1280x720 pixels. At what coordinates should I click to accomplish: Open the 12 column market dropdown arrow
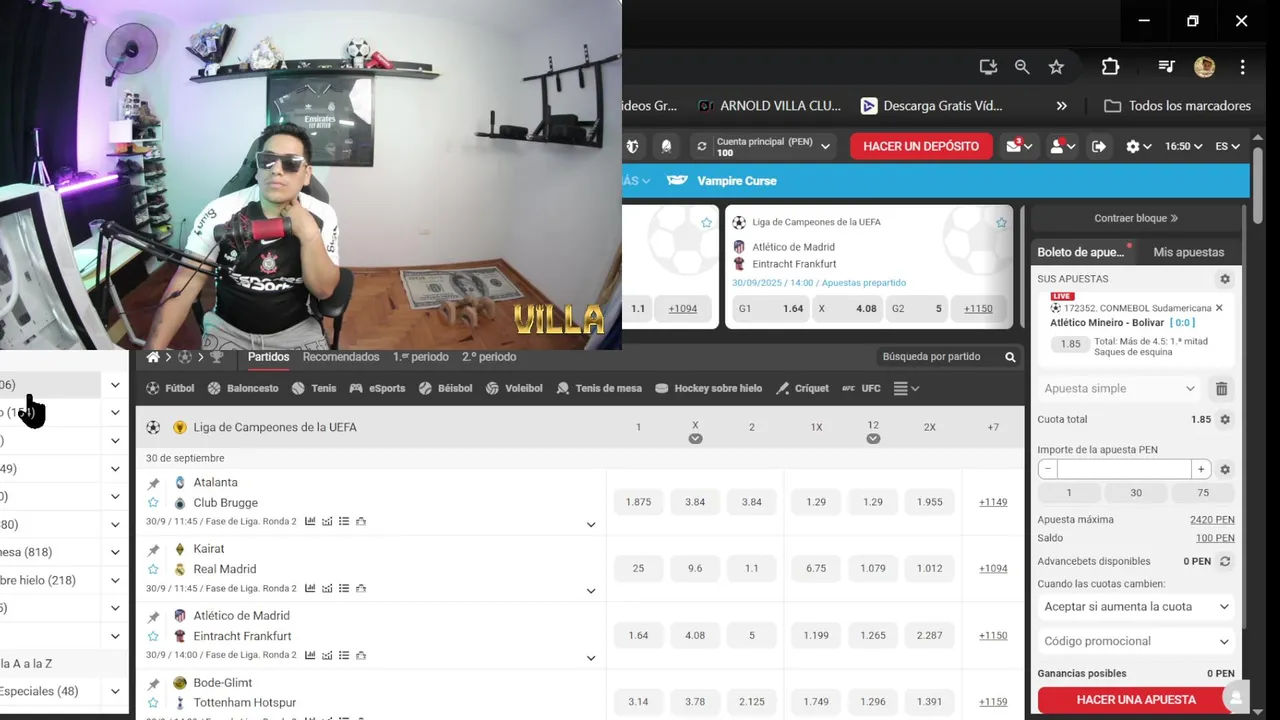coord(873,439)
